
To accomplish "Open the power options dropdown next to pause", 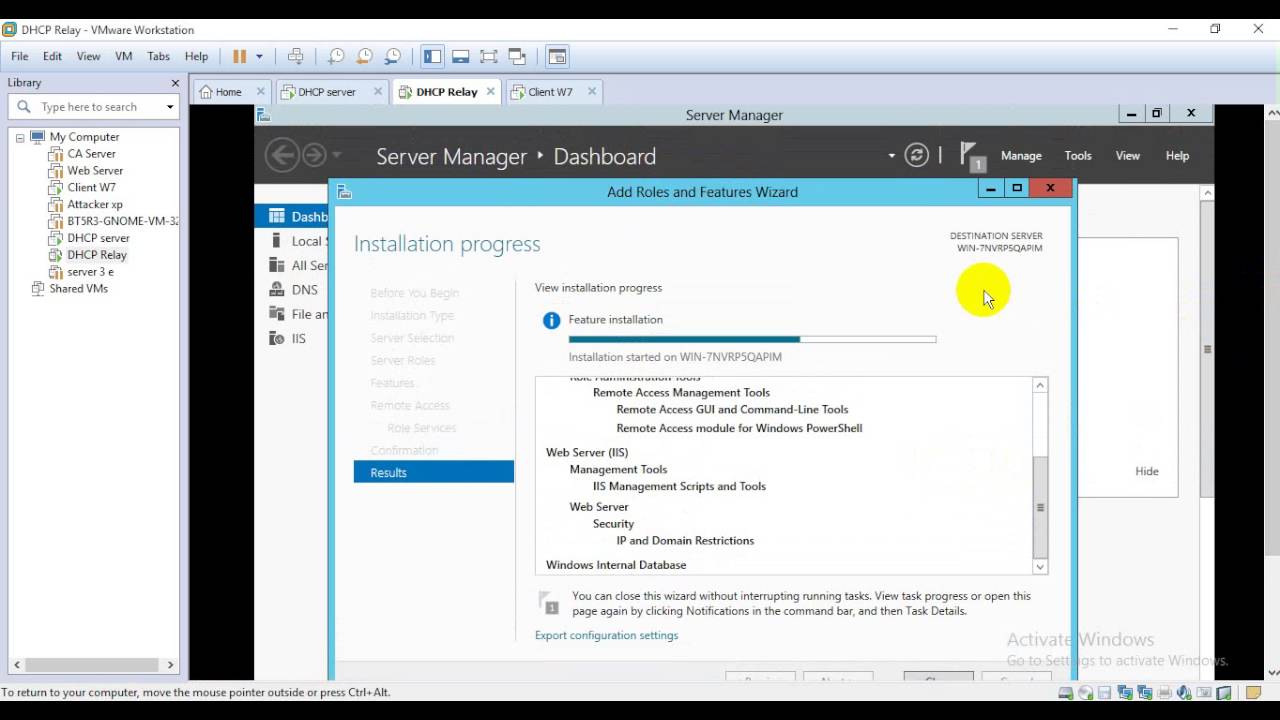I will tap(259, 57).
